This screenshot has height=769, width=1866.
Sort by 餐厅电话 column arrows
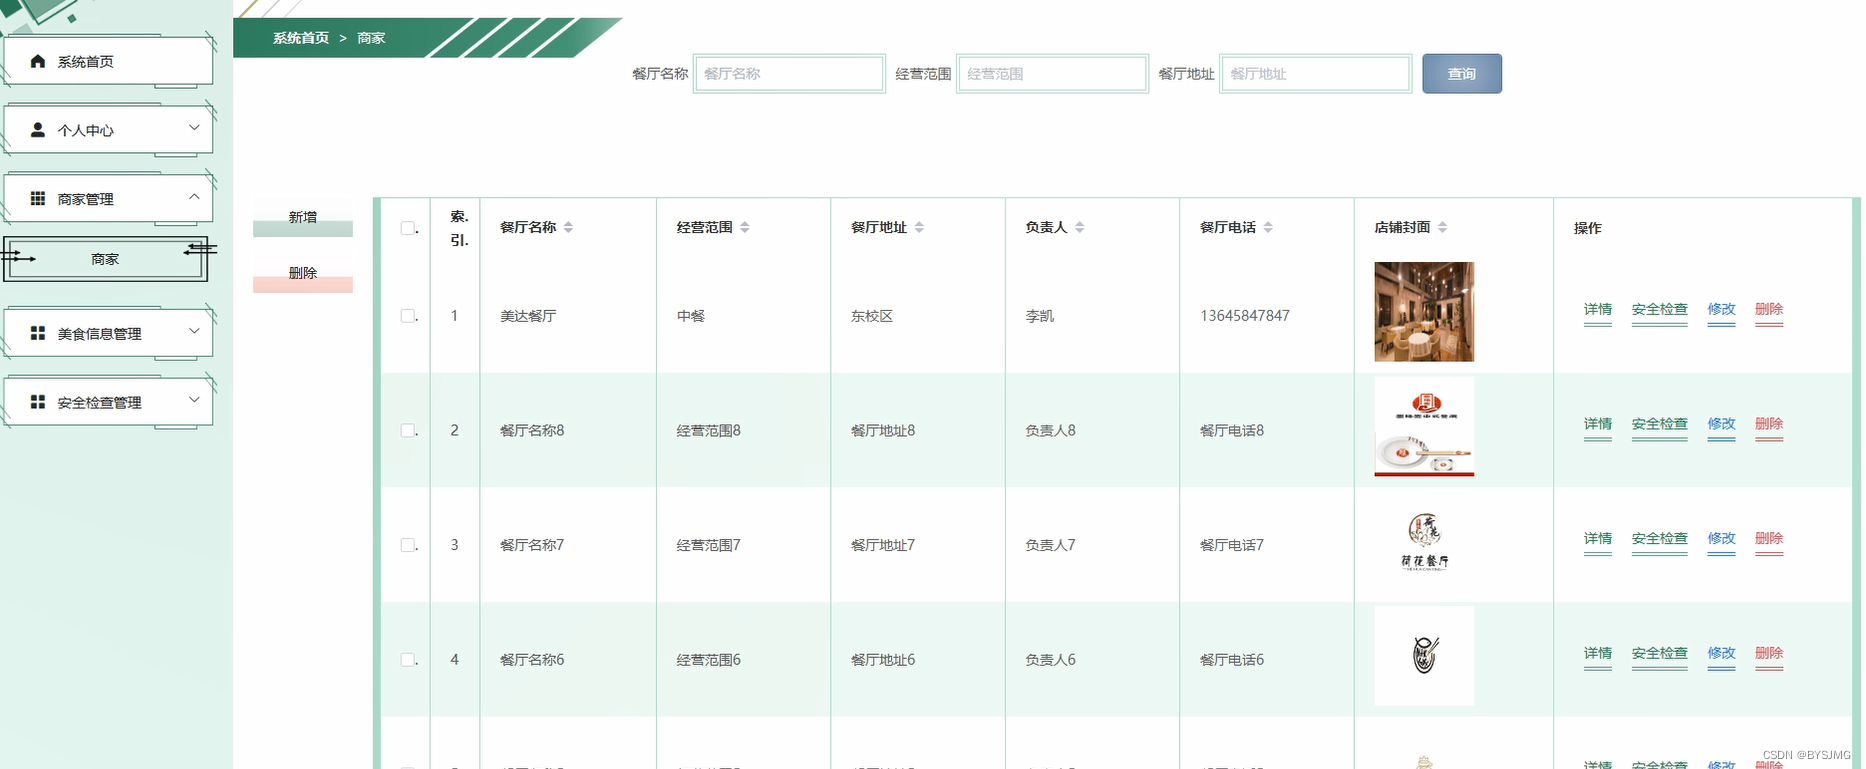point(1268,227)
